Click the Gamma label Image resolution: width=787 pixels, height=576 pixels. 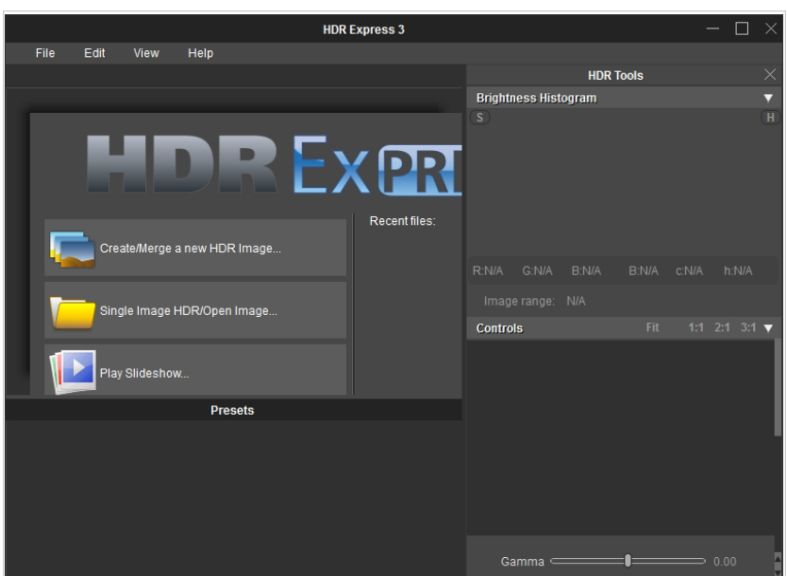tap(522, 561)
